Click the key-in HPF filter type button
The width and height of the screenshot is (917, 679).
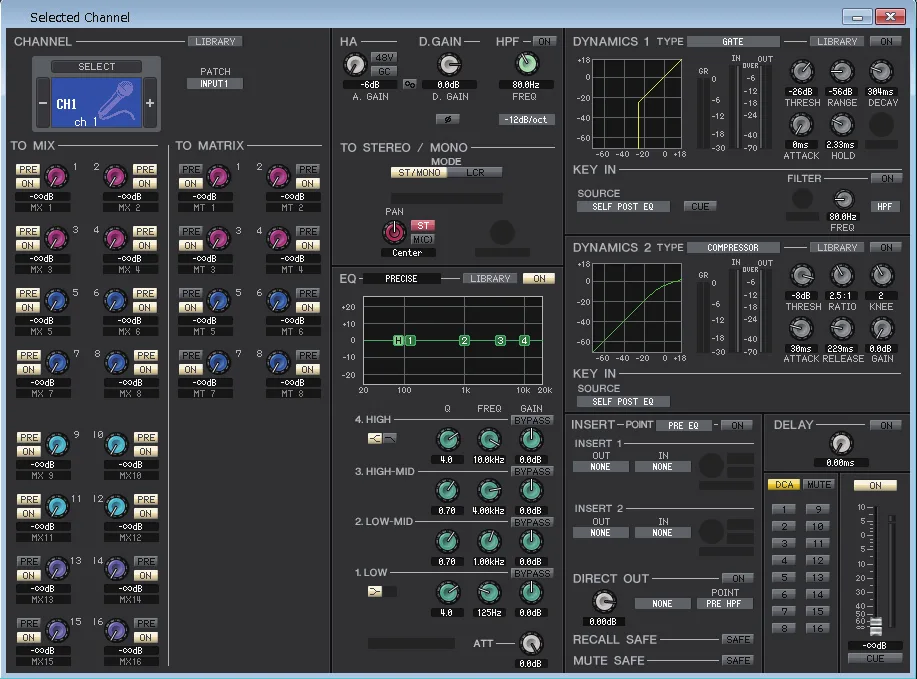click(x=885, y=206)
